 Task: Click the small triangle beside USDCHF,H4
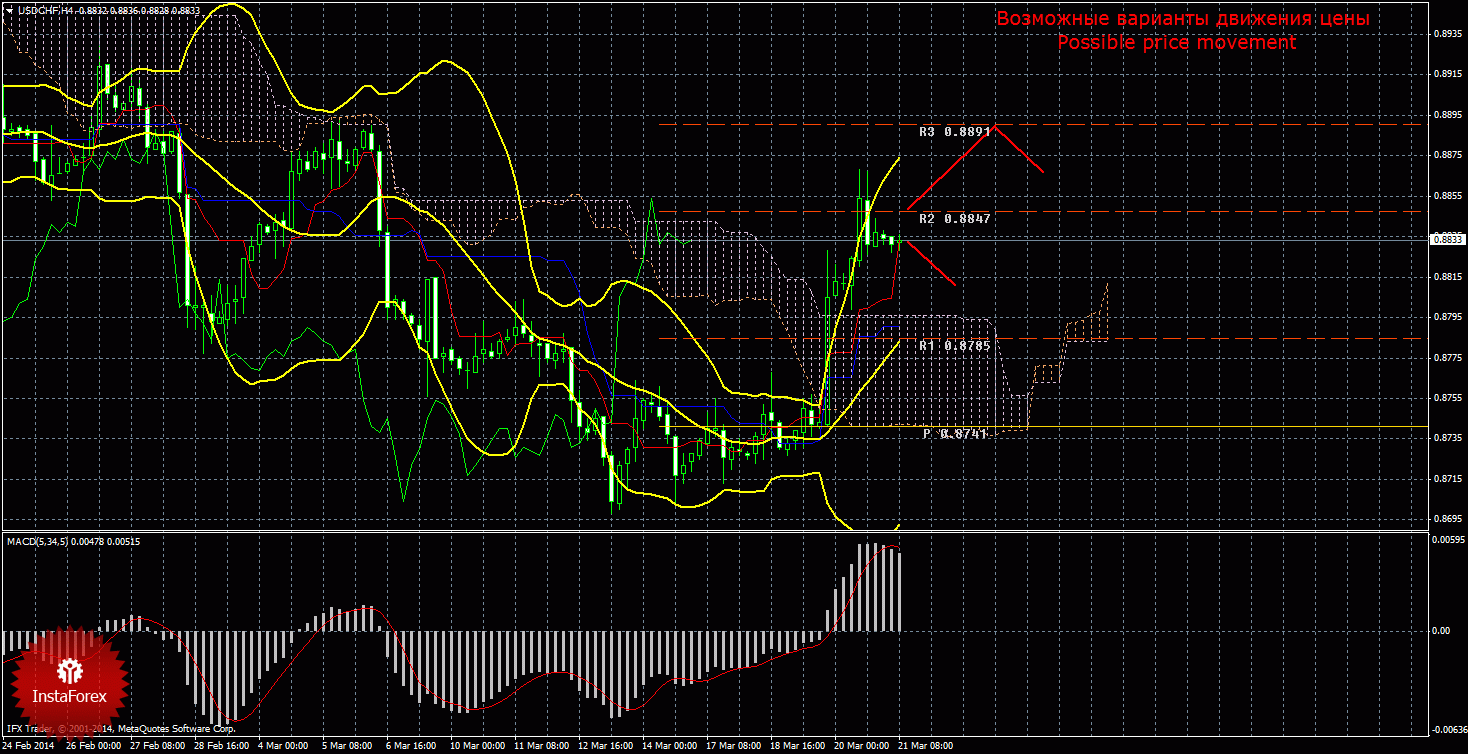pos(9,9)
